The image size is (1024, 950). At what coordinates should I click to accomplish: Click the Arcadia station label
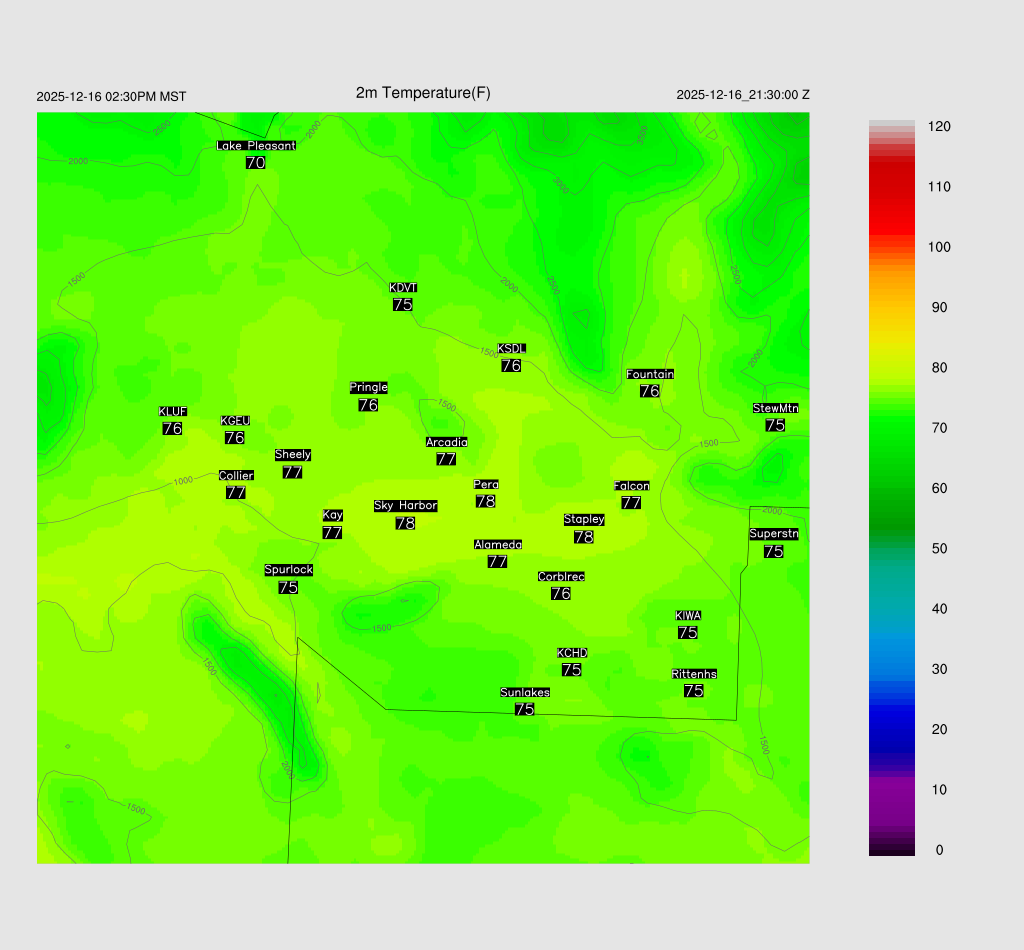point(446,442)
